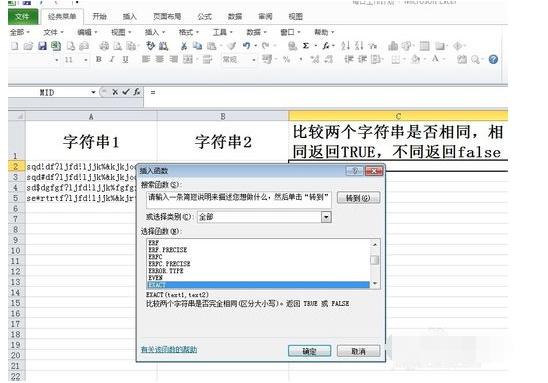548x383 pixels.
Task: Click the New blank workbook icon
Action: click(15, 46)
